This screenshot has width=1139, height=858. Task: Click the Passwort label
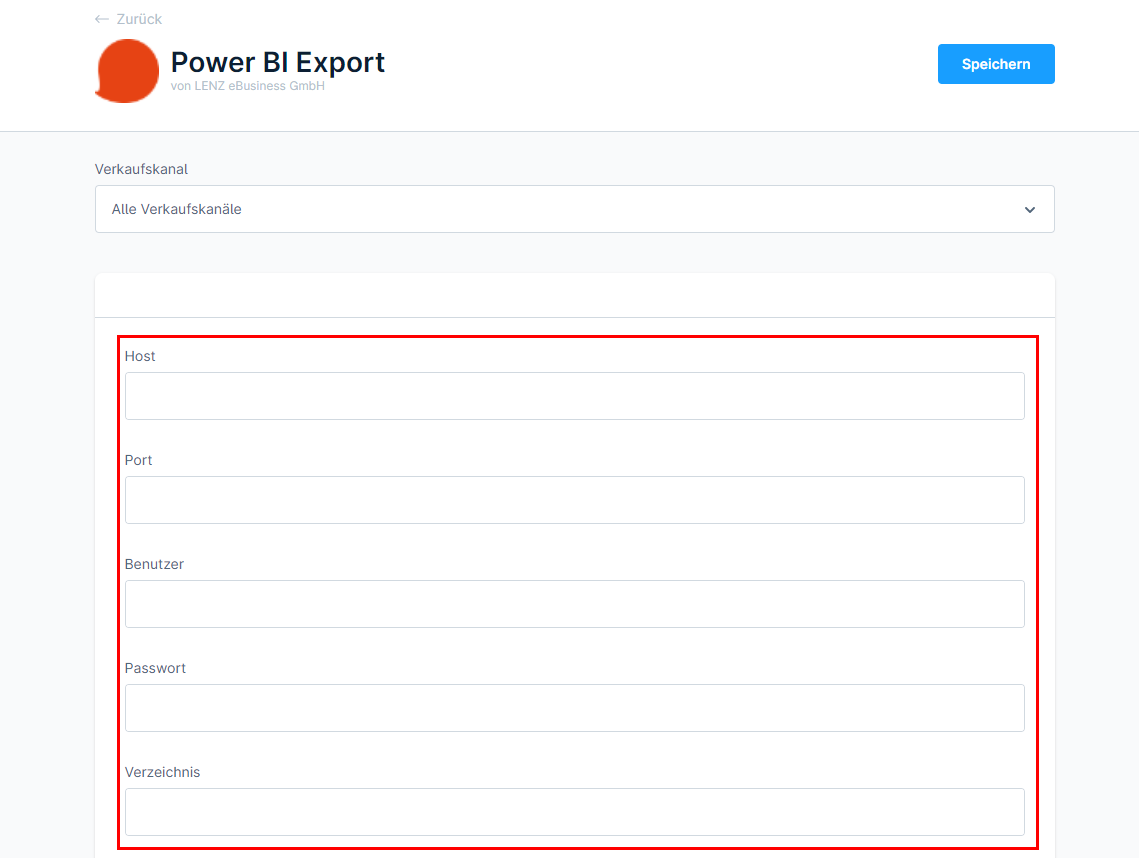tap(155, 668)
